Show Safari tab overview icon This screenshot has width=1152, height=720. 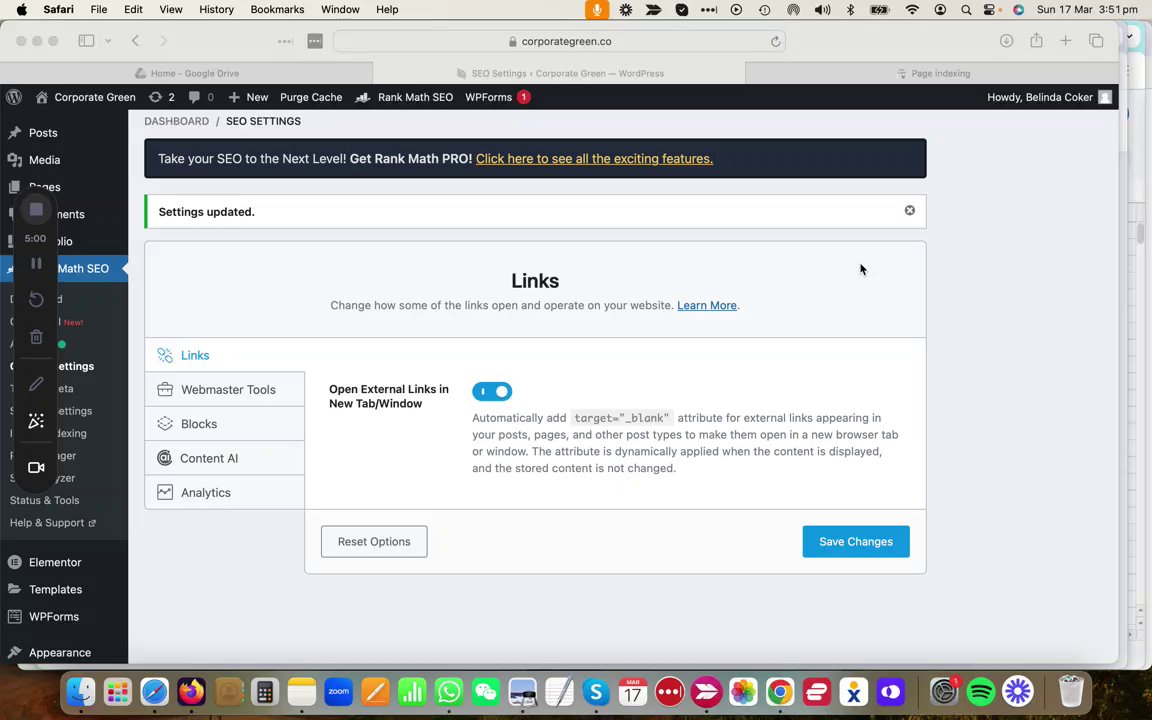pyautogui.click(x=1096, y=41)
